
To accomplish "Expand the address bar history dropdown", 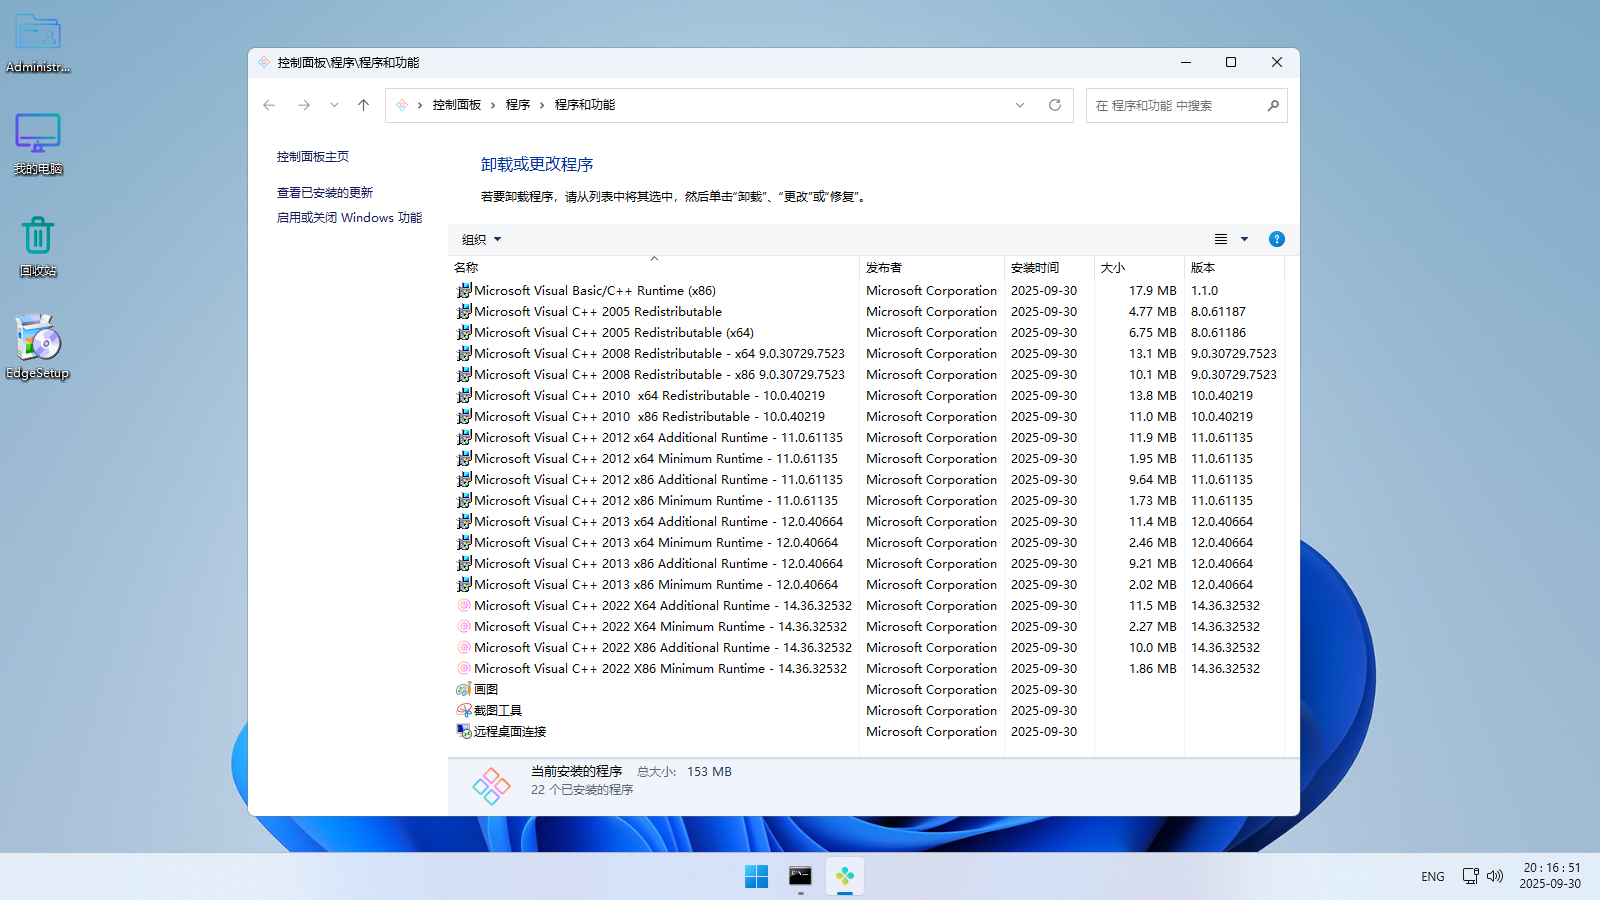I will [1020, 105].
